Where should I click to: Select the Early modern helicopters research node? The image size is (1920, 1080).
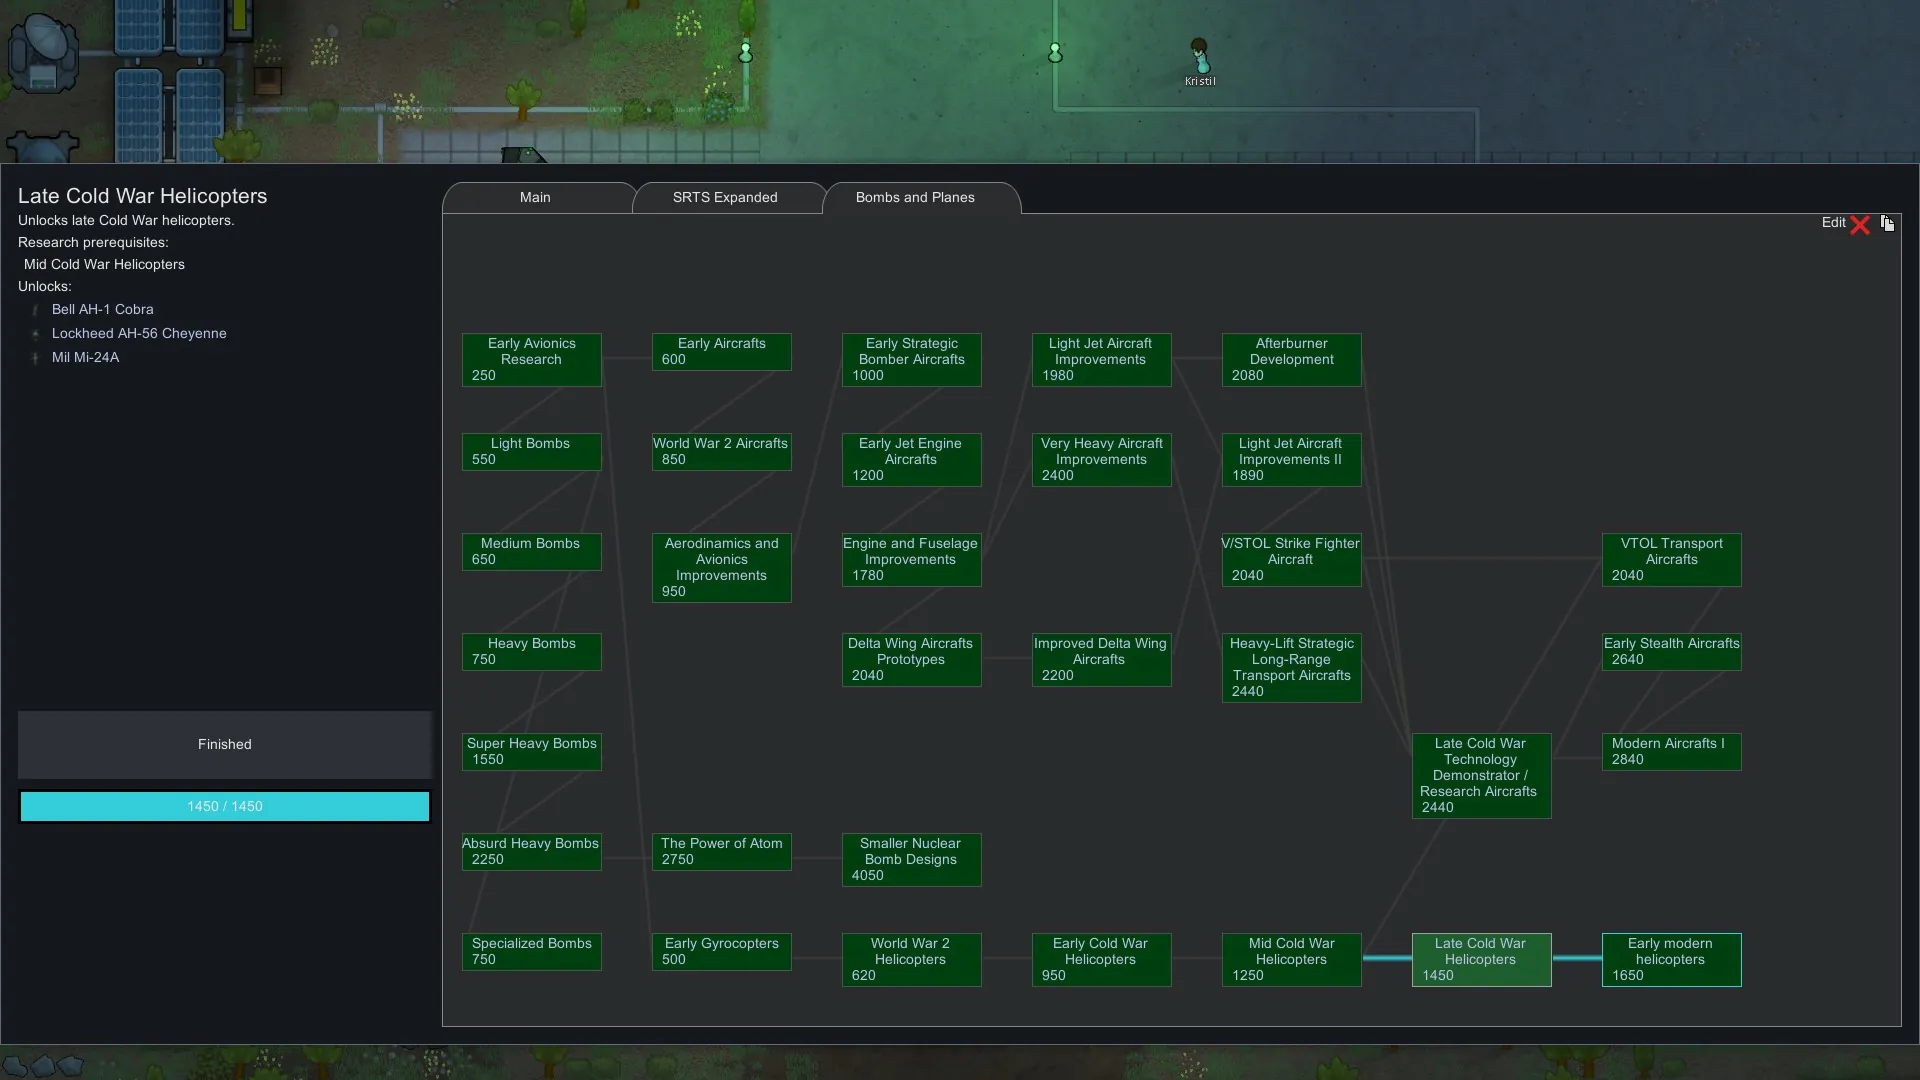coord(1671,960)
